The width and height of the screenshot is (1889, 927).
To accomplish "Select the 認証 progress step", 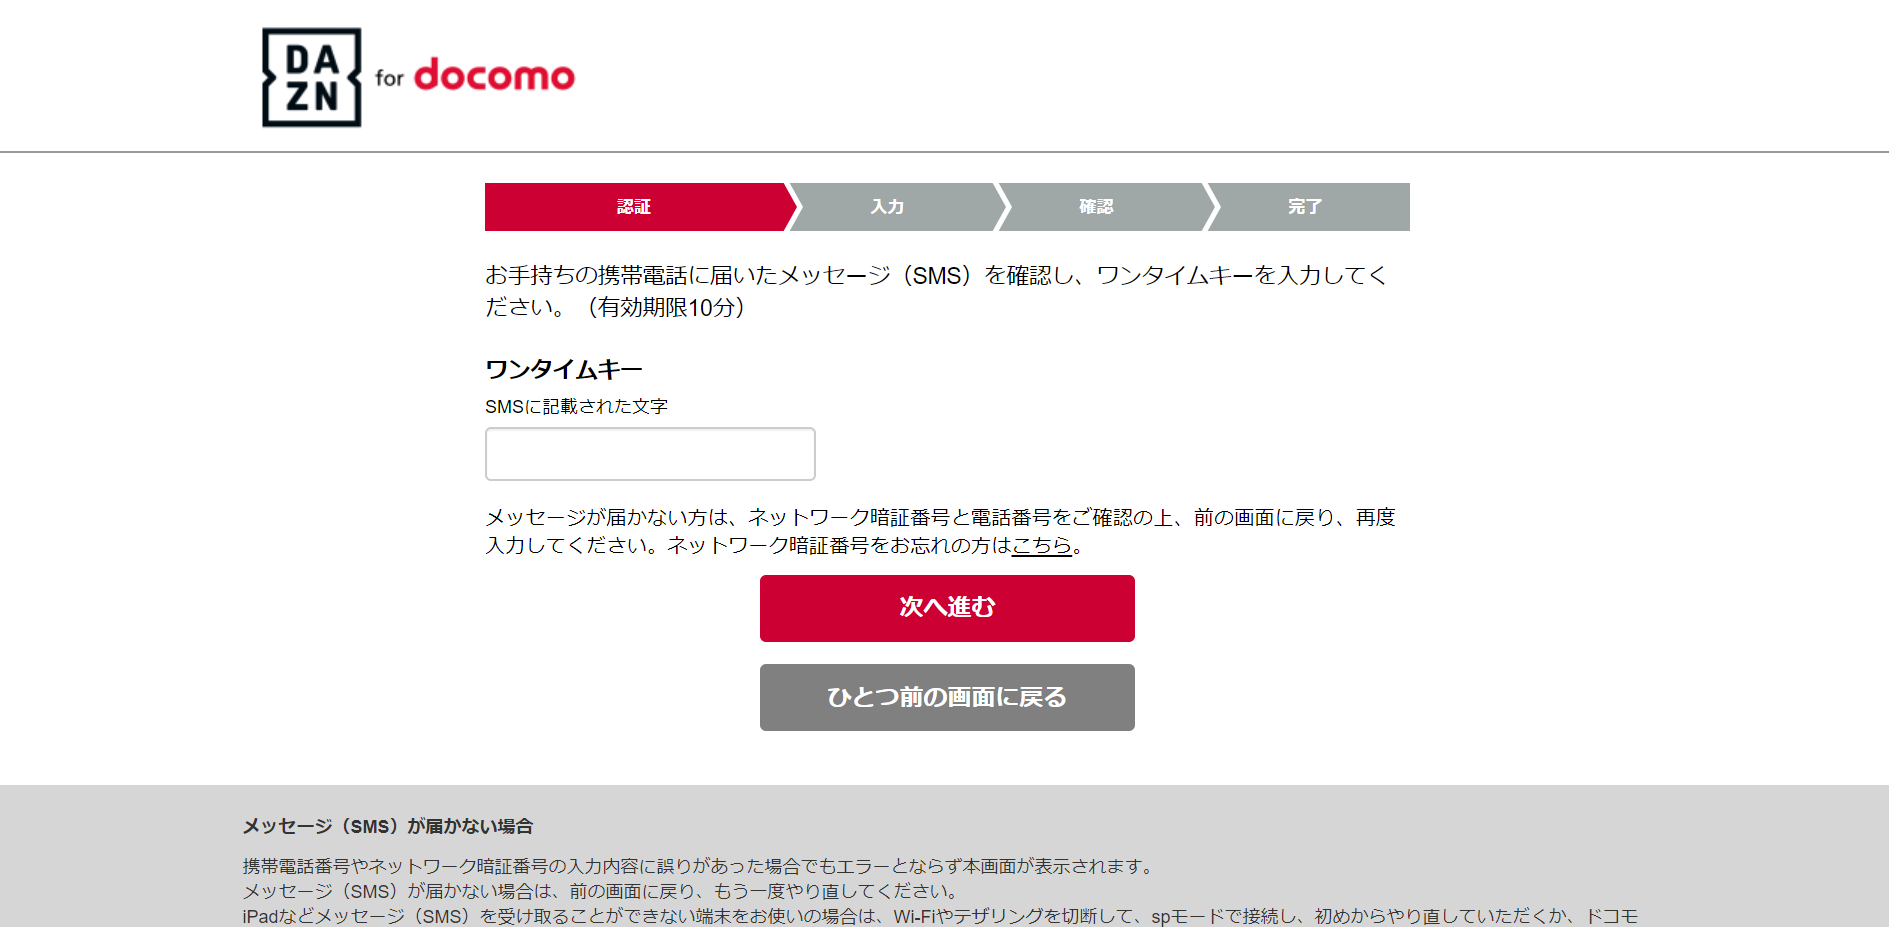I will 634,207.
